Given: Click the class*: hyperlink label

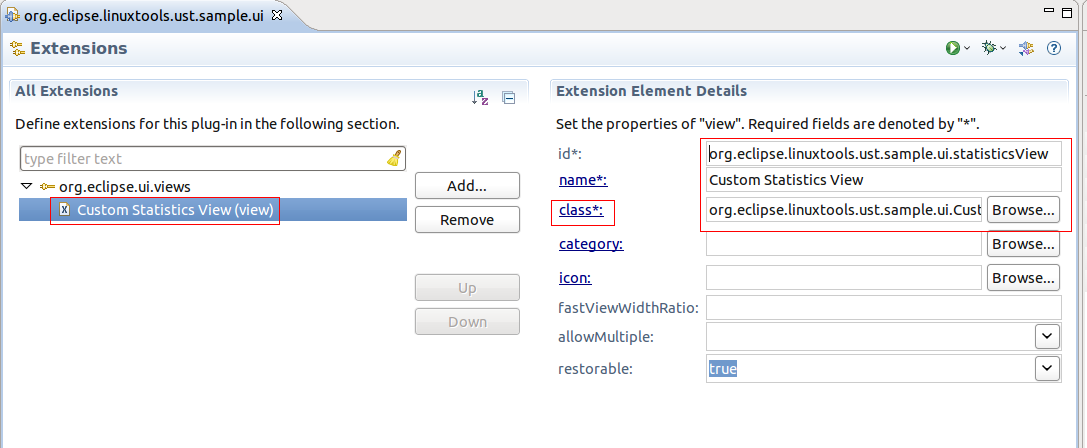Looking at the screenshot, I should (x=581, y=211).
